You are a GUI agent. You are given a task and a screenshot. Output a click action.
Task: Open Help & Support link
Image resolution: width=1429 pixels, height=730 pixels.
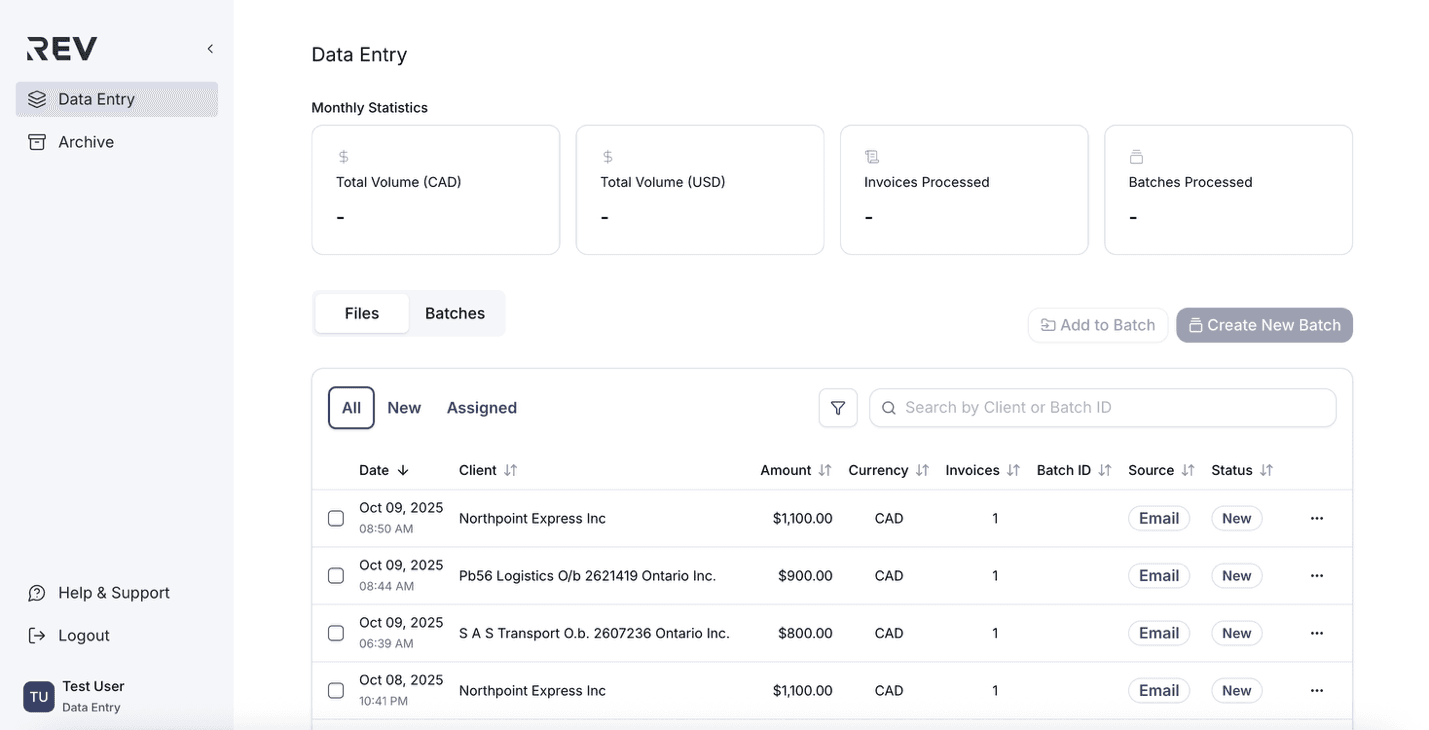tap(113, 593)
